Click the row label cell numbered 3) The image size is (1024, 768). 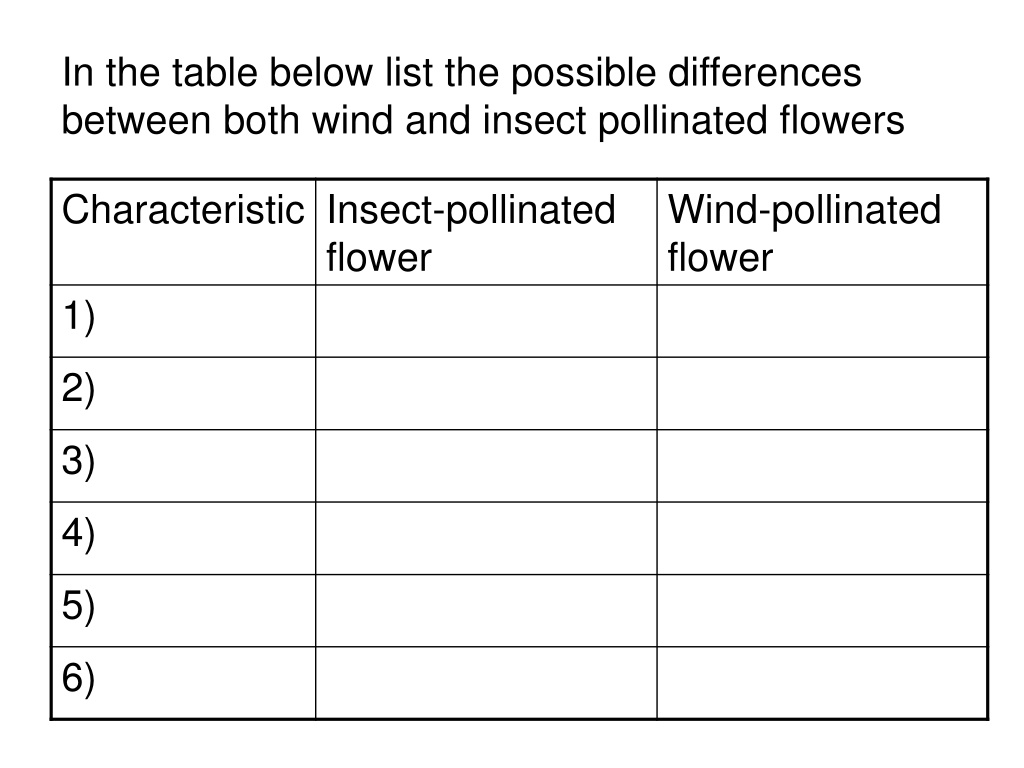click(x=183, y=465)
